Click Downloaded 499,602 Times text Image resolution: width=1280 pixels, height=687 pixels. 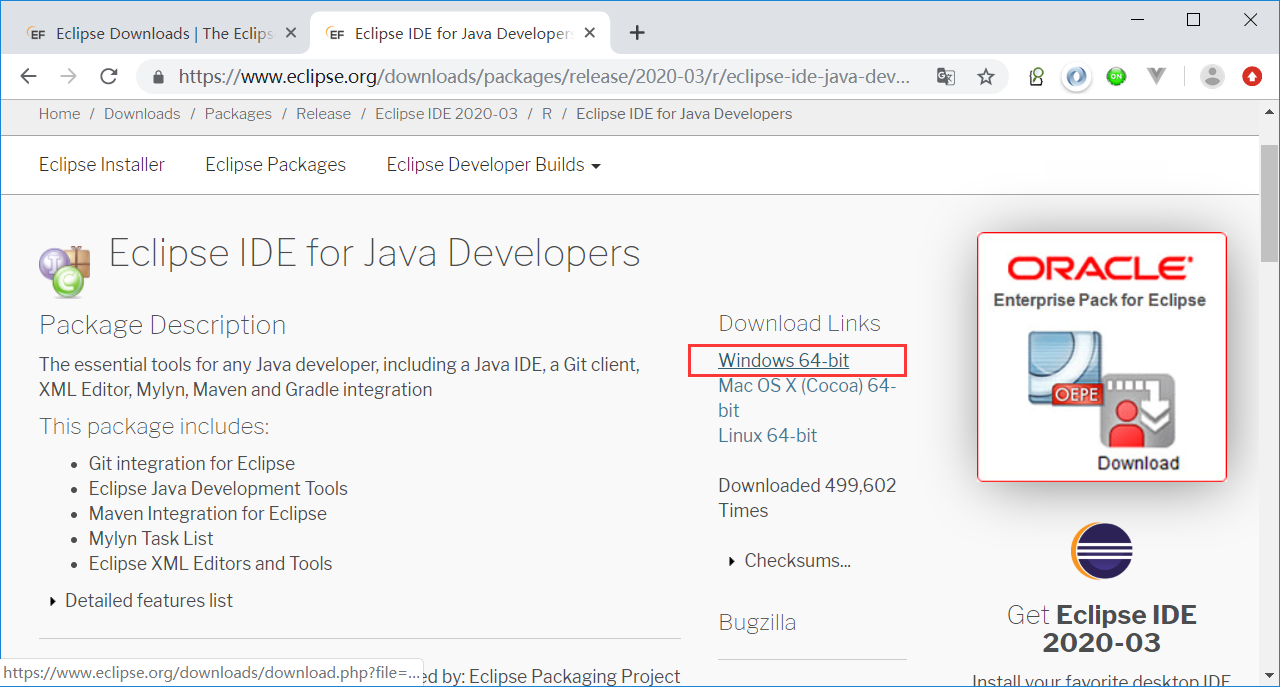pos(807,498)
